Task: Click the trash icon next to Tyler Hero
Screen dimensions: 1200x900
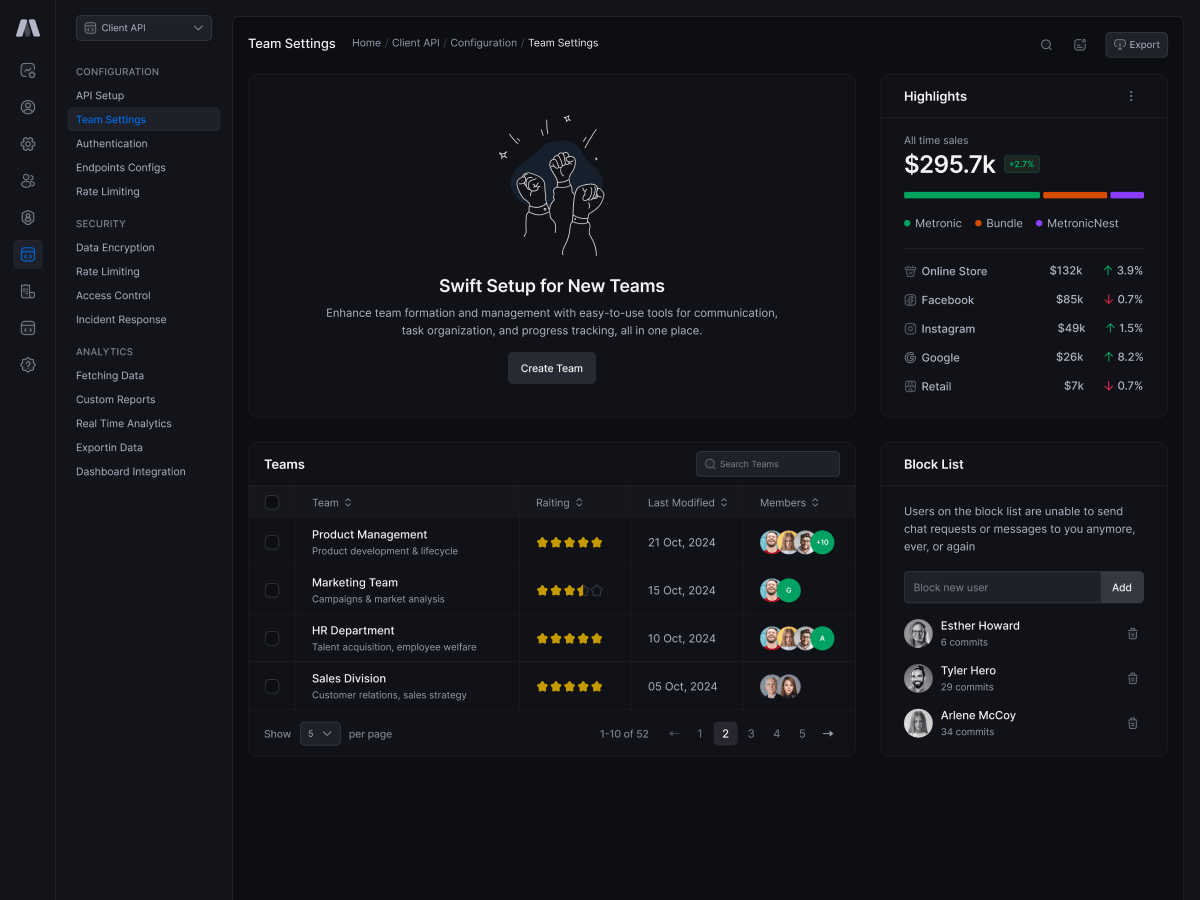Action: coord(1132,678)
